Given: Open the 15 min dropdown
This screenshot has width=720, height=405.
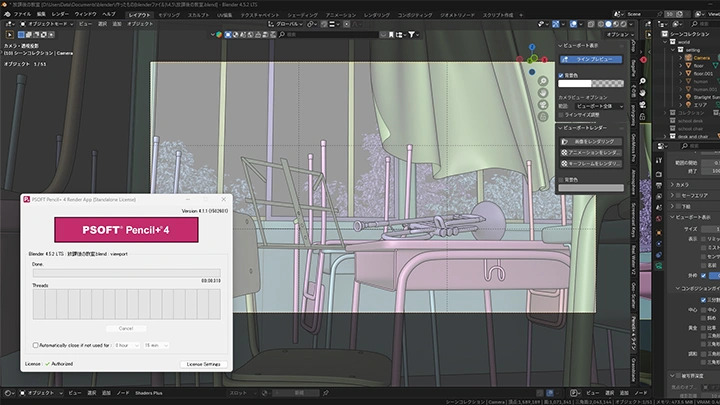Looking at the screenshot, I should coord(157,344).
